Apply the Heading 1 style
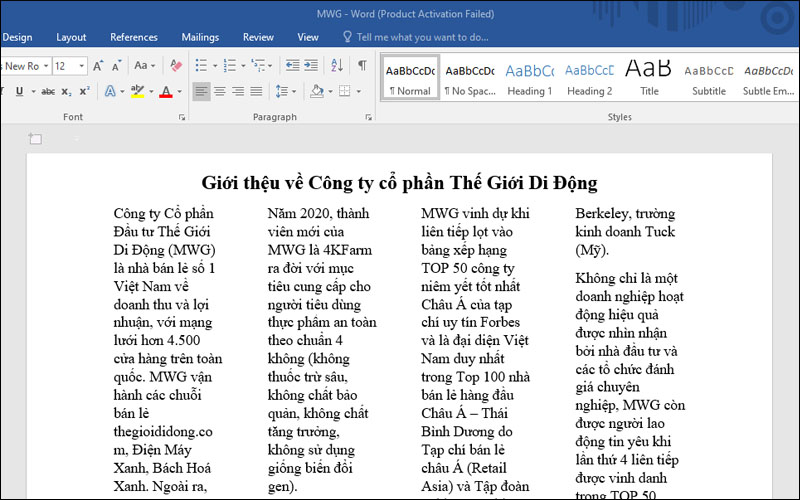 pos(530,78)
